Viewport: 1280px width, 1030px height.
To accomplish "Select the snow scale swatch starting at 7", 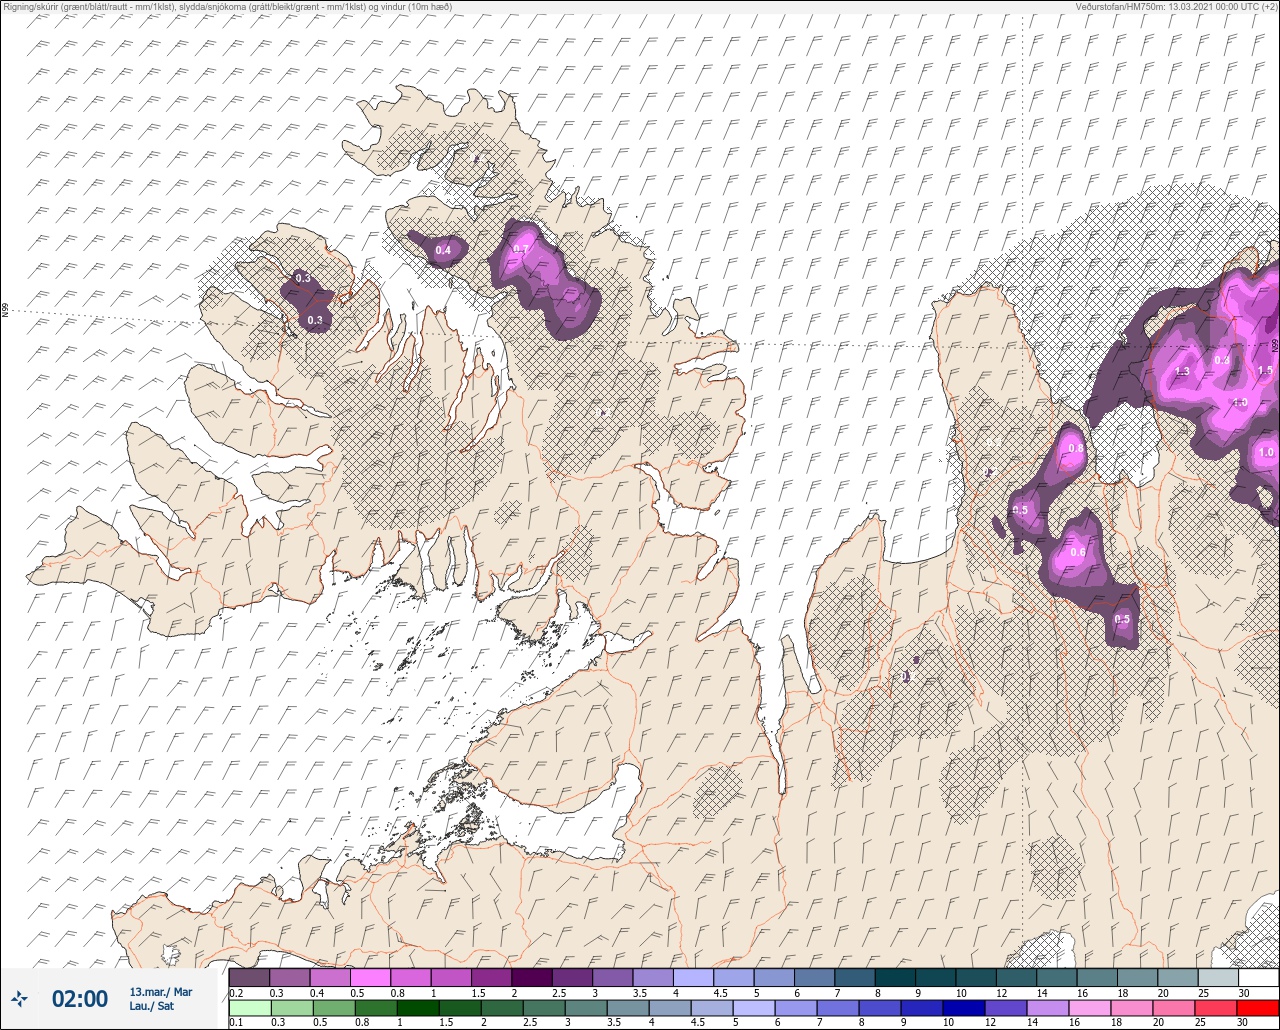I will coord(855,977).
